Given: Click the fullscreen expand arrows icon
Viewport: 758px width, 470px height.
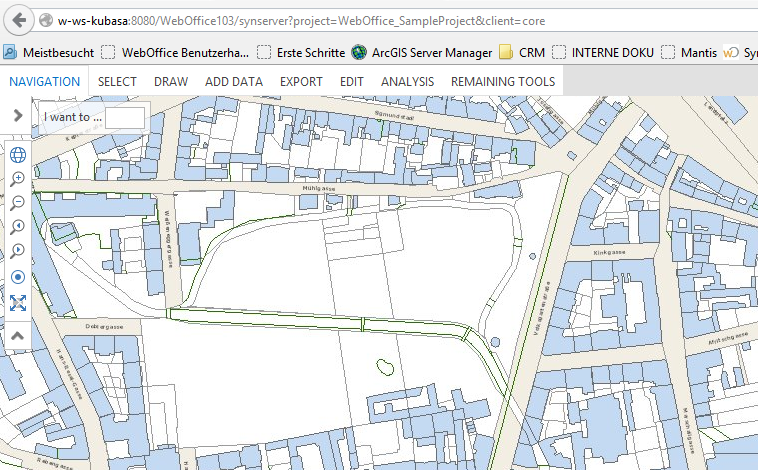Looking at the screenshot, I should click(17, 302).
